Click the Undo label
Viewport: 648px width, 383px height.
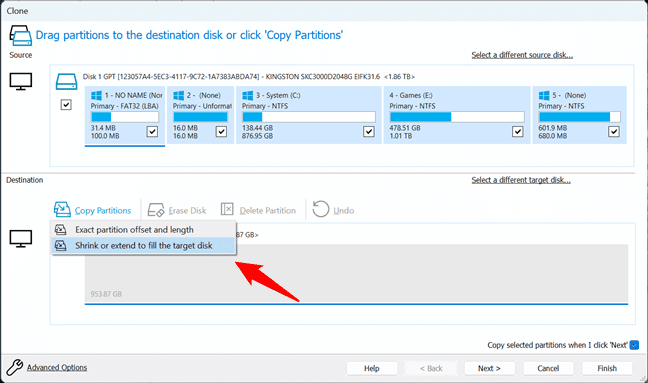(x=344, y=211)
